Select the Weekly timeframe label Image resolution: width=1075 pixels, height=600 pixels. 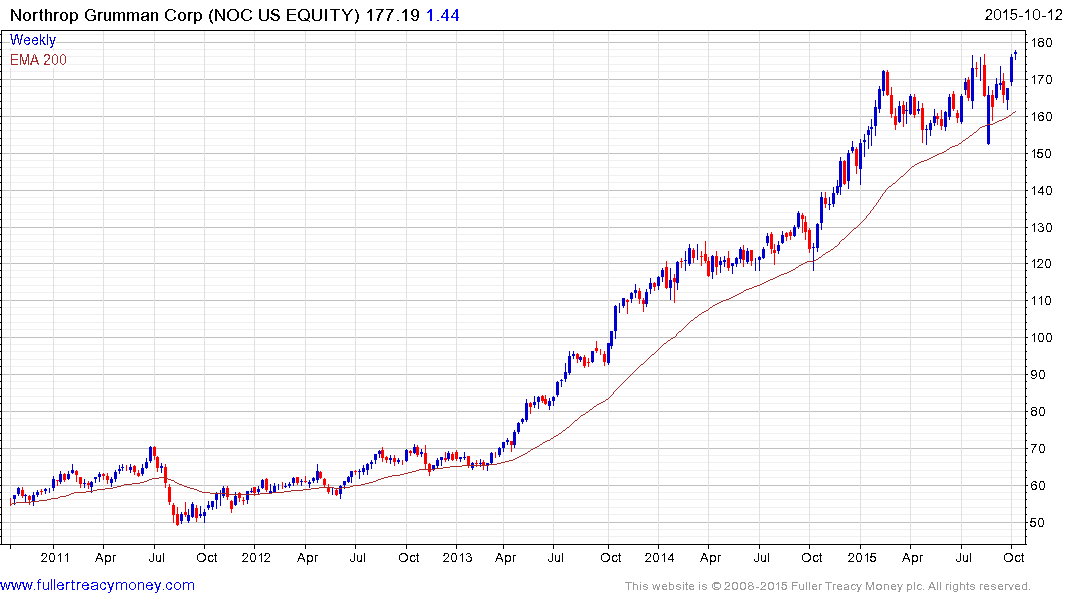click(33, 40)
